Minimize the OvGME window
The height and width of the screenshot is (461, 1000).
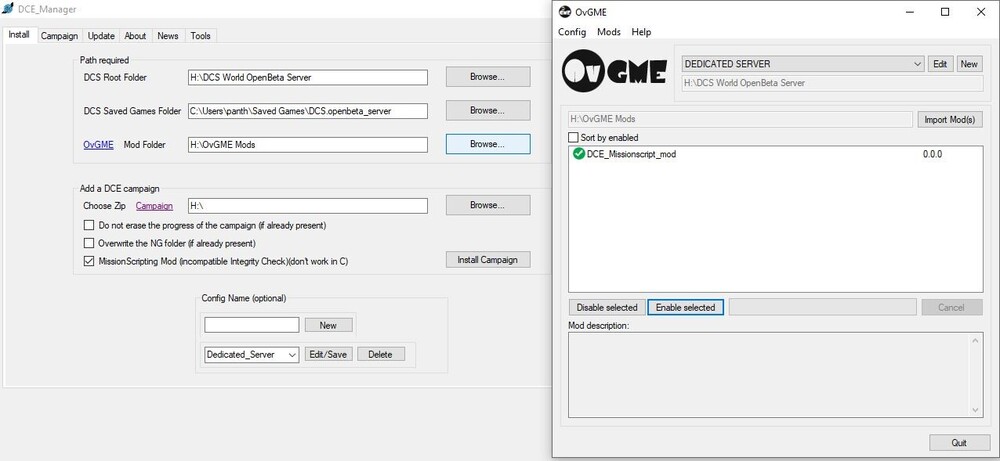910,11
